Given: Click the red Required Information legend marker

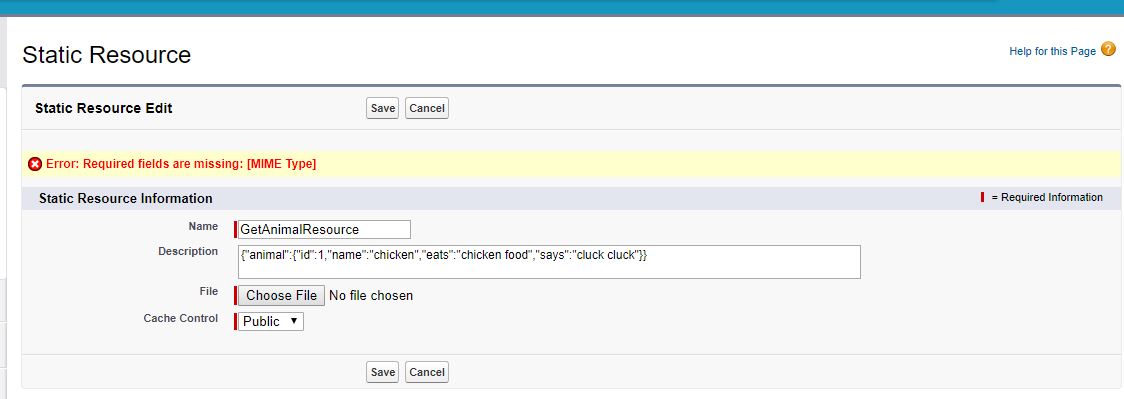Looking at the screenshot, I should tap(982, 197).
